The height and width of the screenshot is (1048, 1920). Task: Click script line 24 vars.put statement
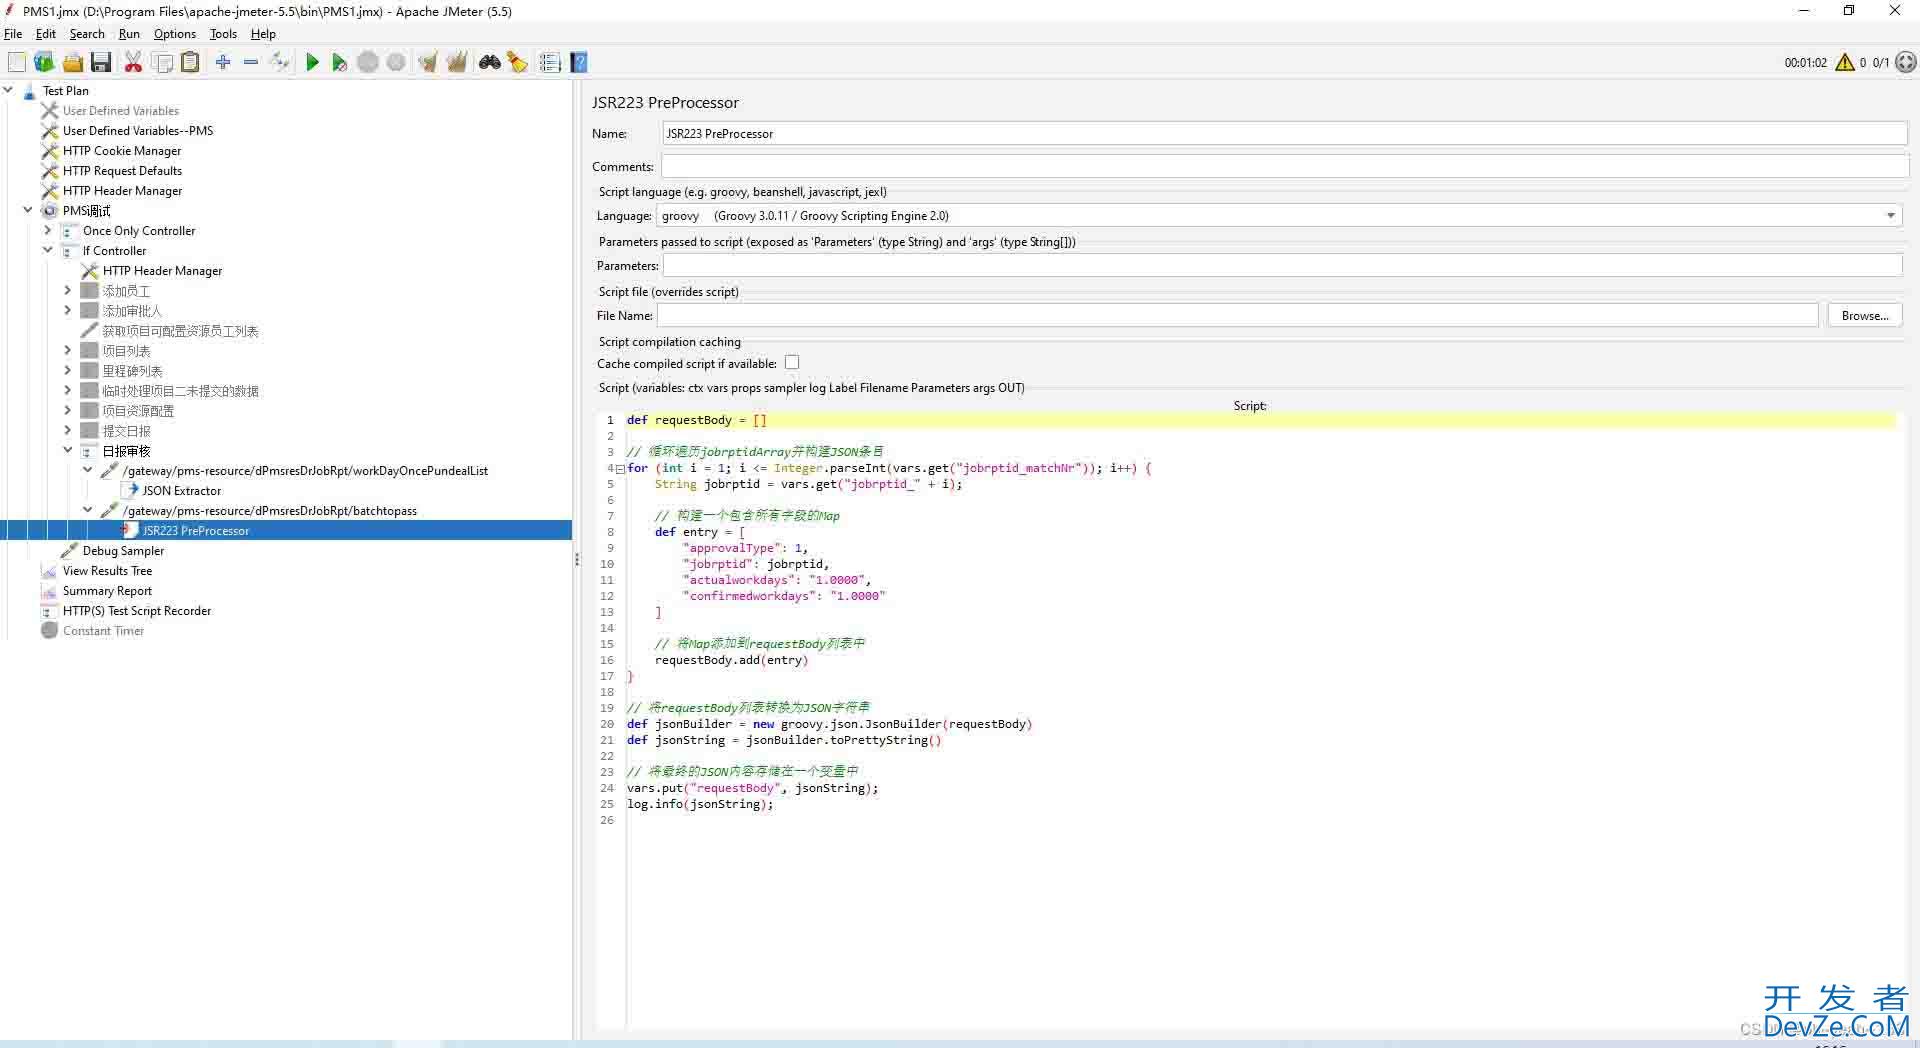[x=752, y=788]
